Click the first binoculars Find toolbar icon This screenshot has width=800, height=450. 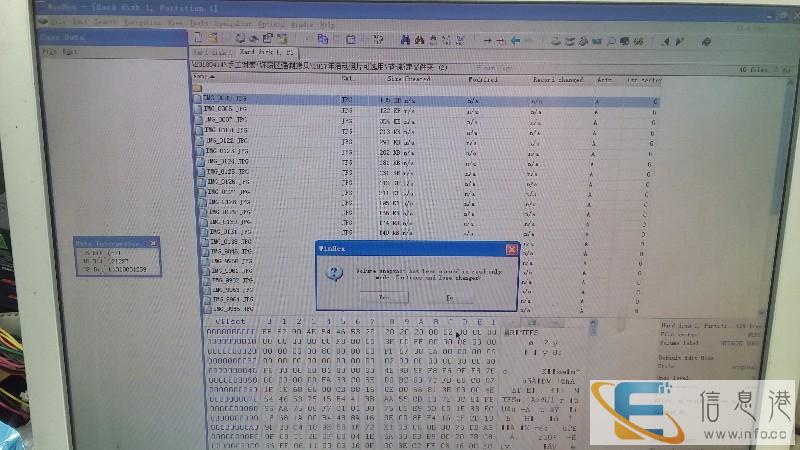[406, 40]
